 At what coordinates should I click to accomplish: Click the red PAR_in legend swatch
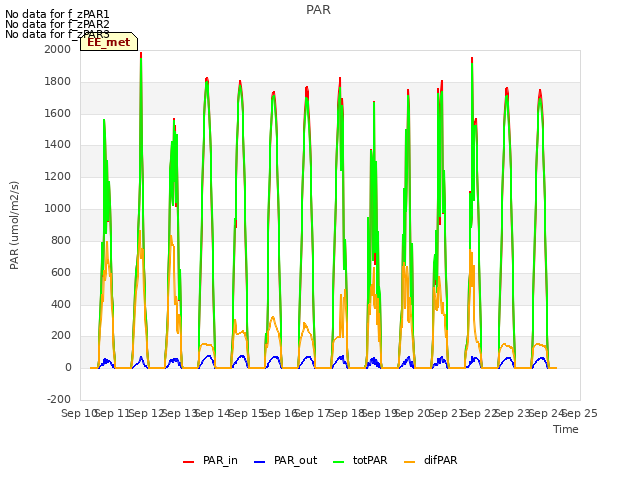(x=189, y=462)
